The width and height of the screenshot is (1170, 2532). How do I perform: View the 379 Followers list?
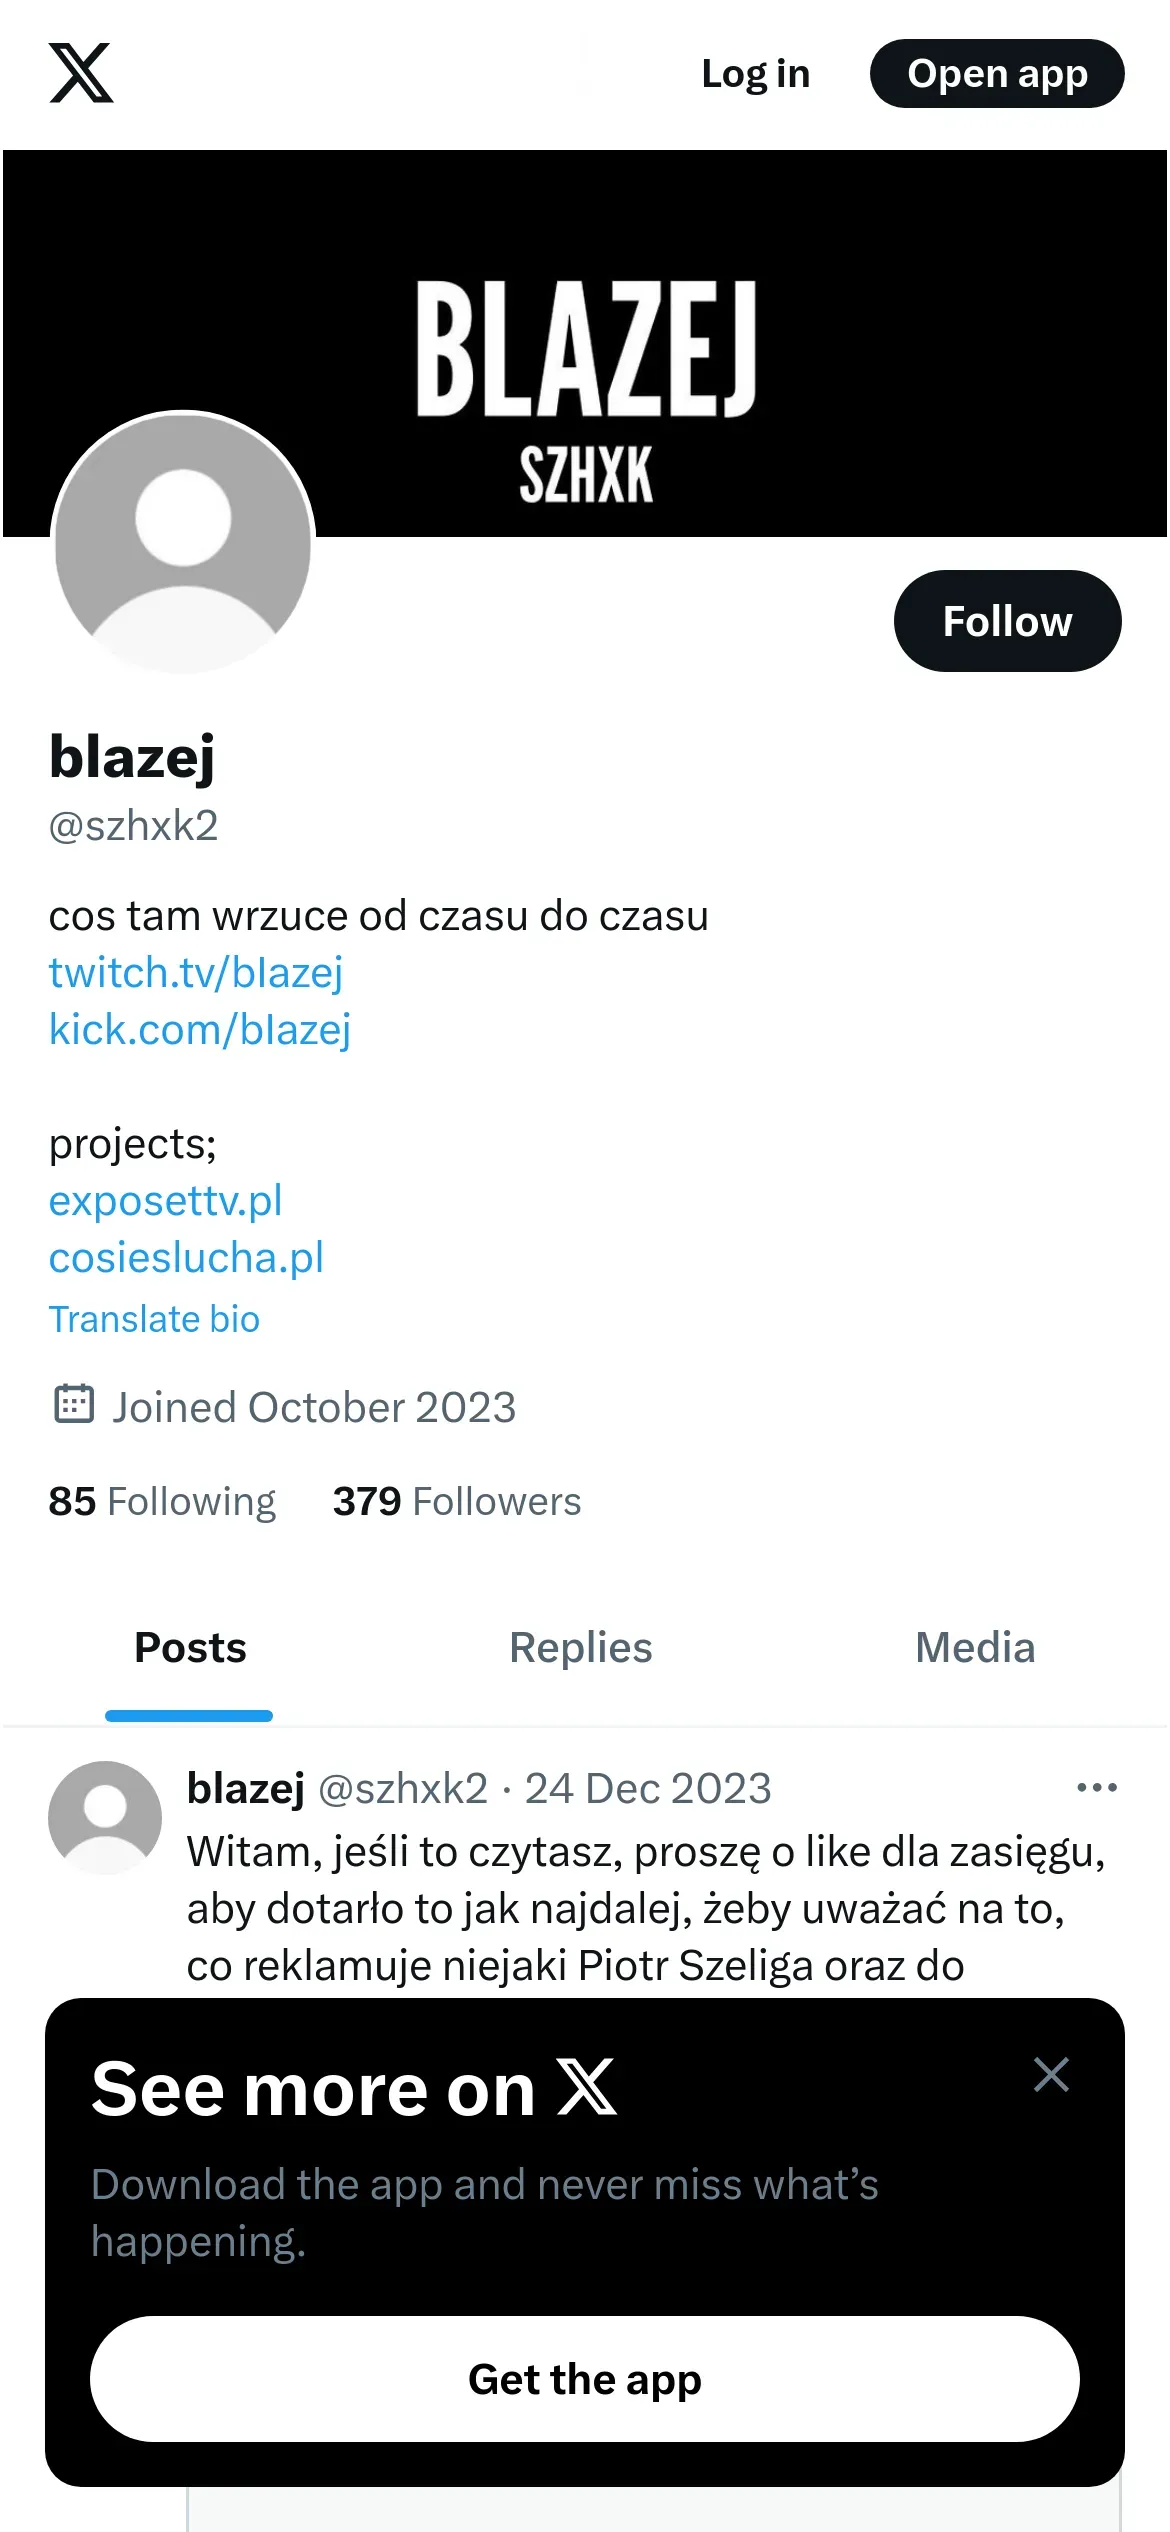click(457, 1501)
